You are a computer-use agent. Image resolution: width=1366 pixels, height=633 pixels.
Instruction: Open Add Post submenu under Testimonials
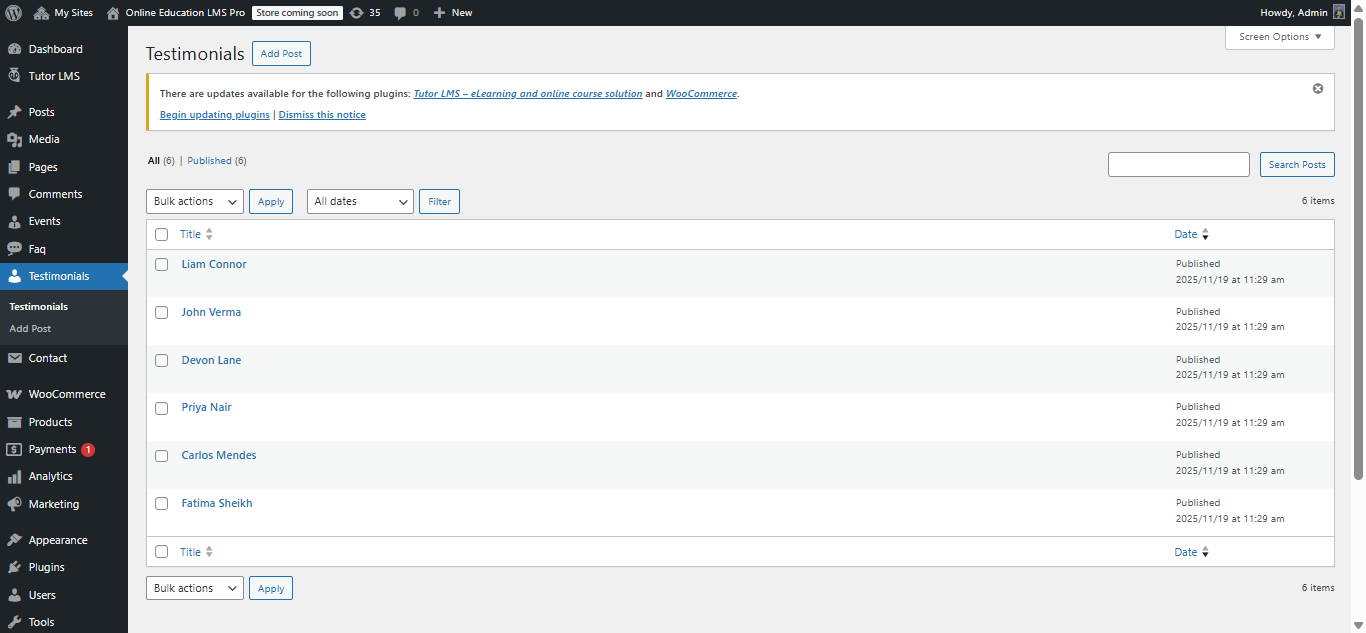(30, 329)
